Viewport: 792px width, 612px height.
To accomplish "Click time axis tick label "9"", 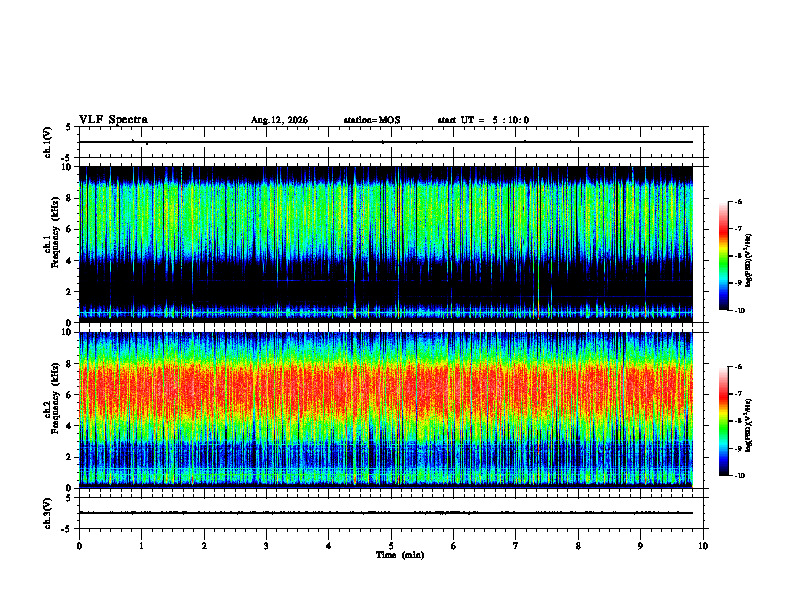I will point(640,546).
